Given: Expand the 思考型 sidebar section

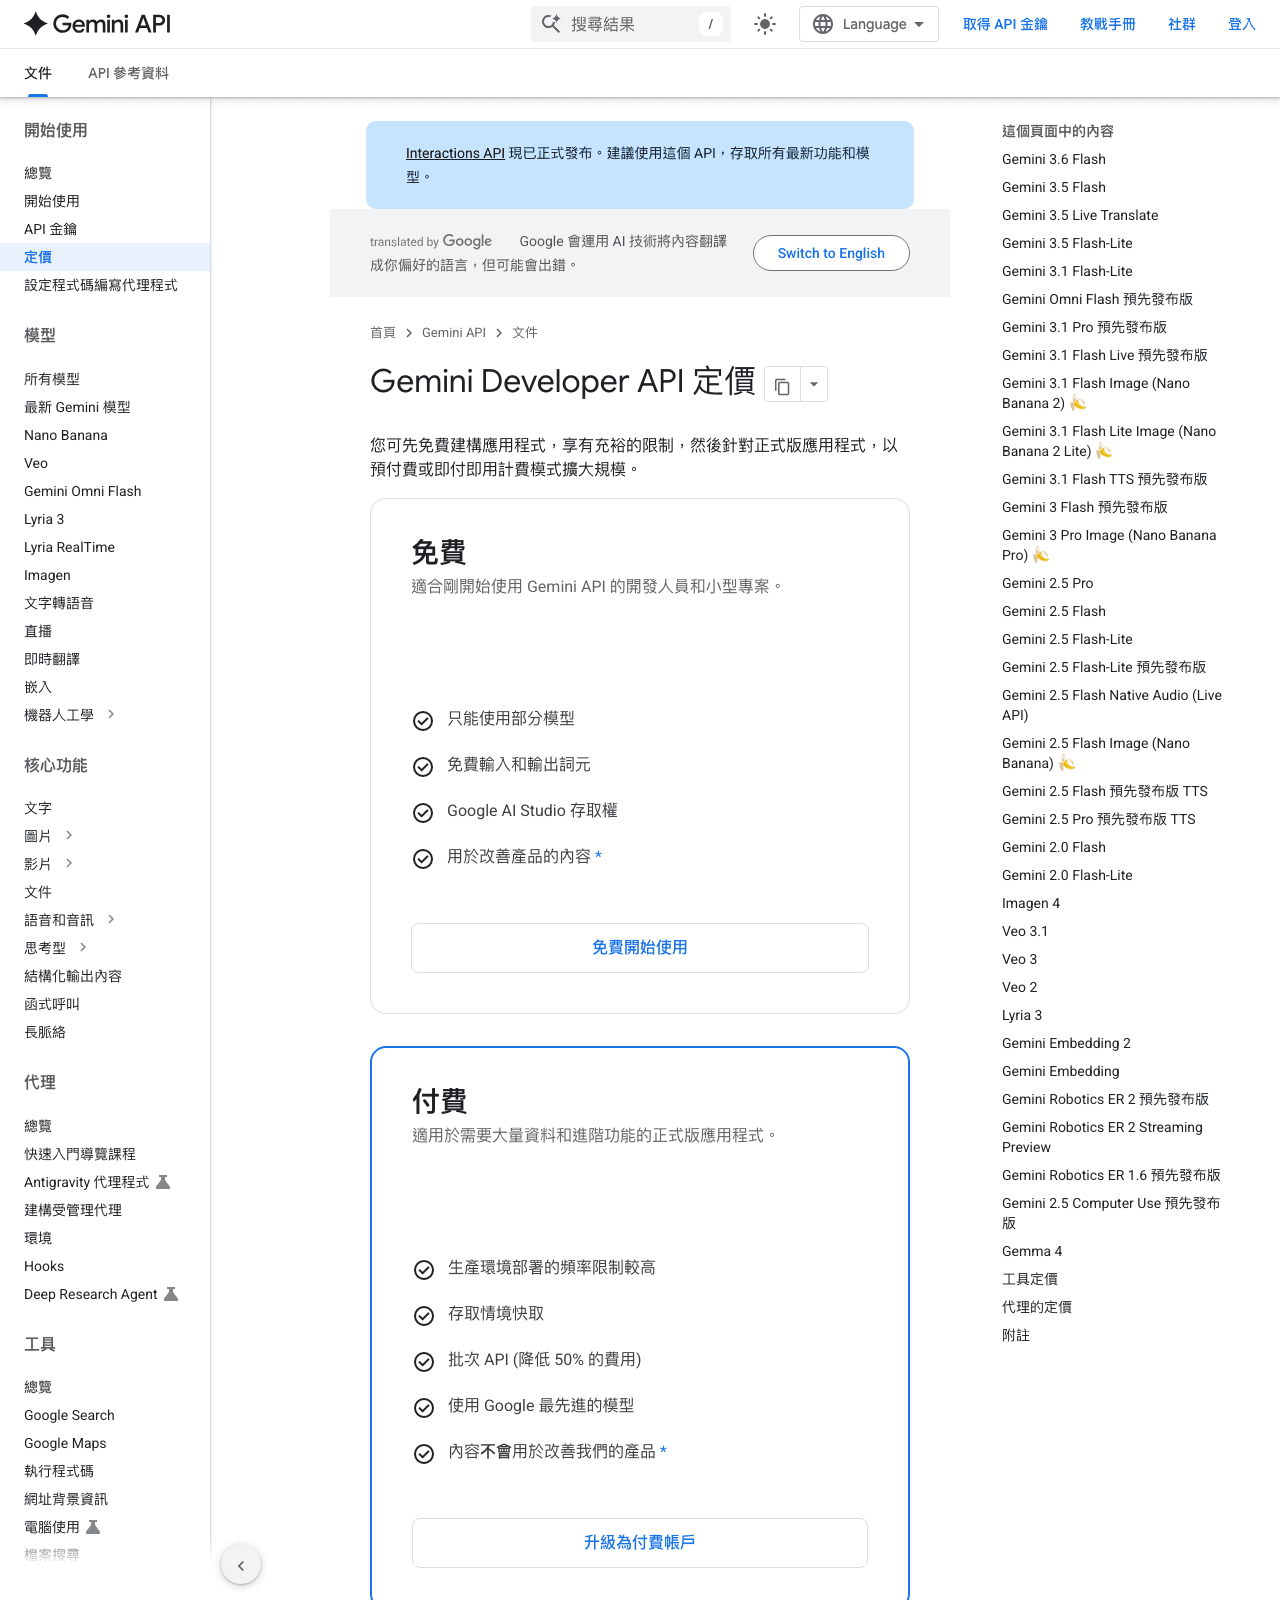Looking at the screenshot, I should pyautogui.click(x=83, y=948).
